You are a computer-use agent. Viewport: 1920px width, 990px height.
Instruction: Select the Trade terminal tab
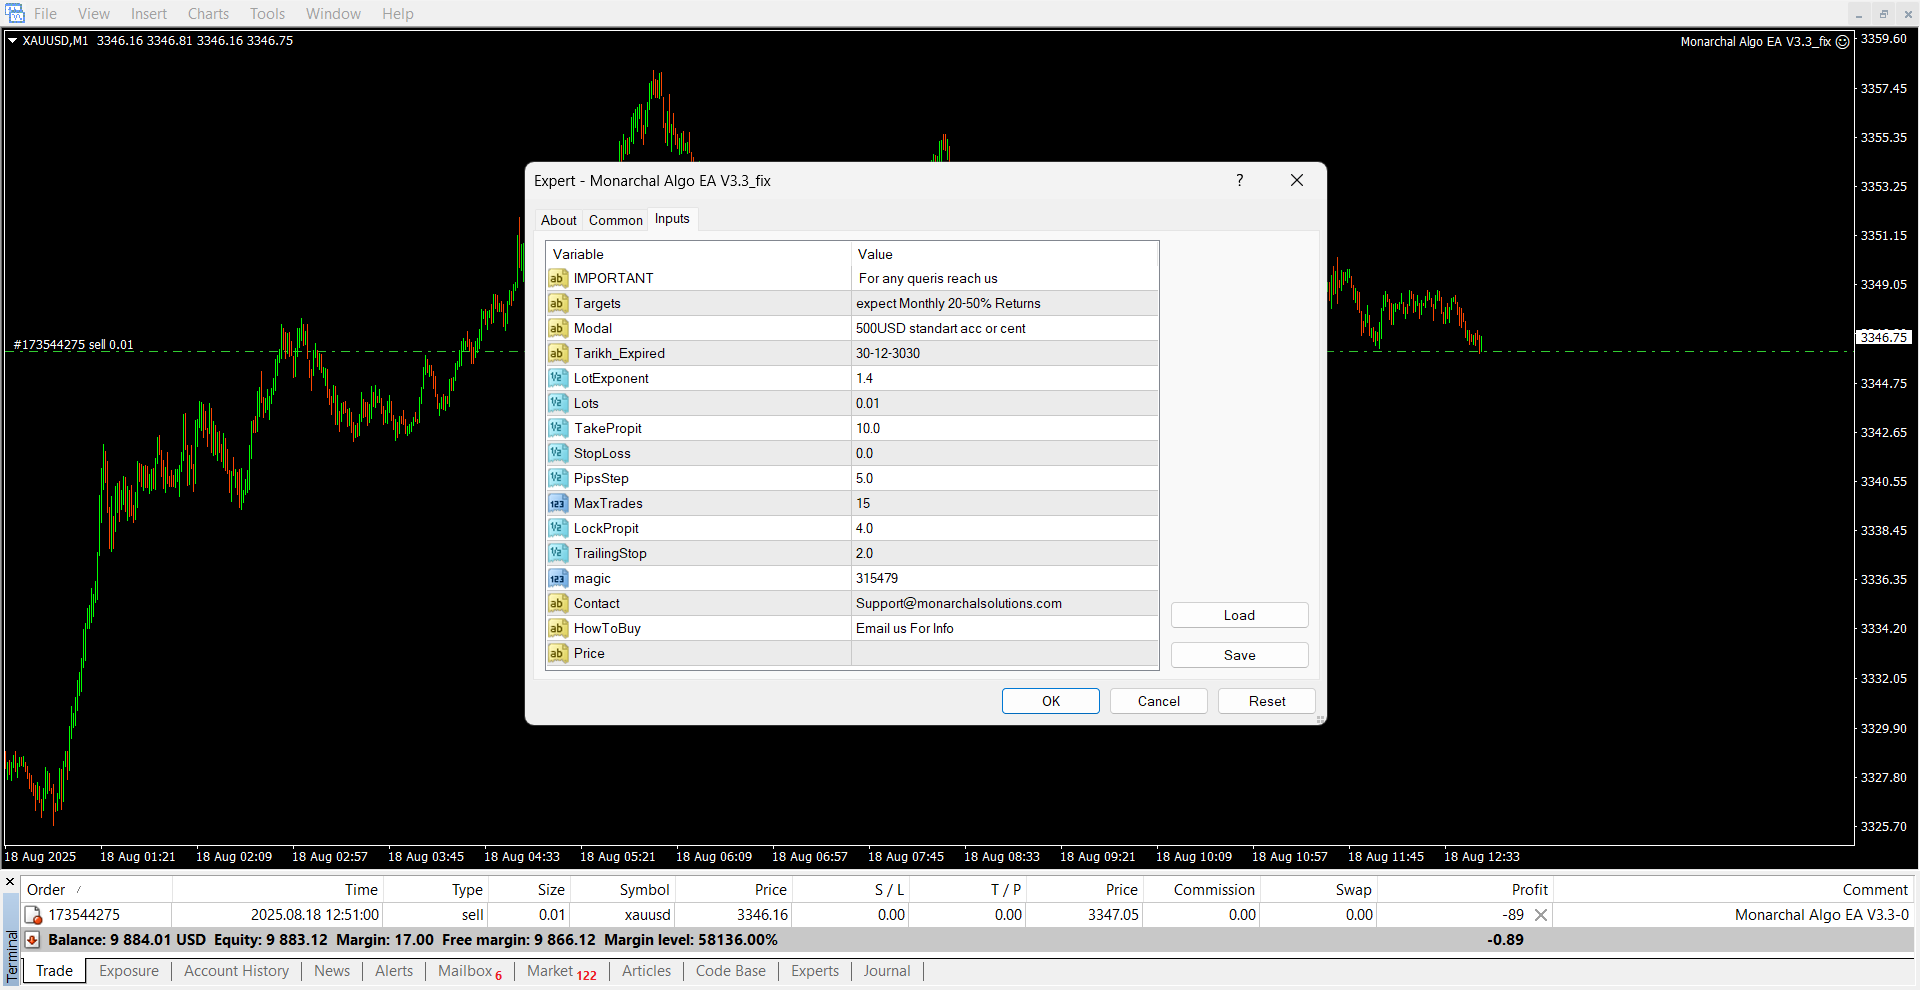[x=54, y=971]
